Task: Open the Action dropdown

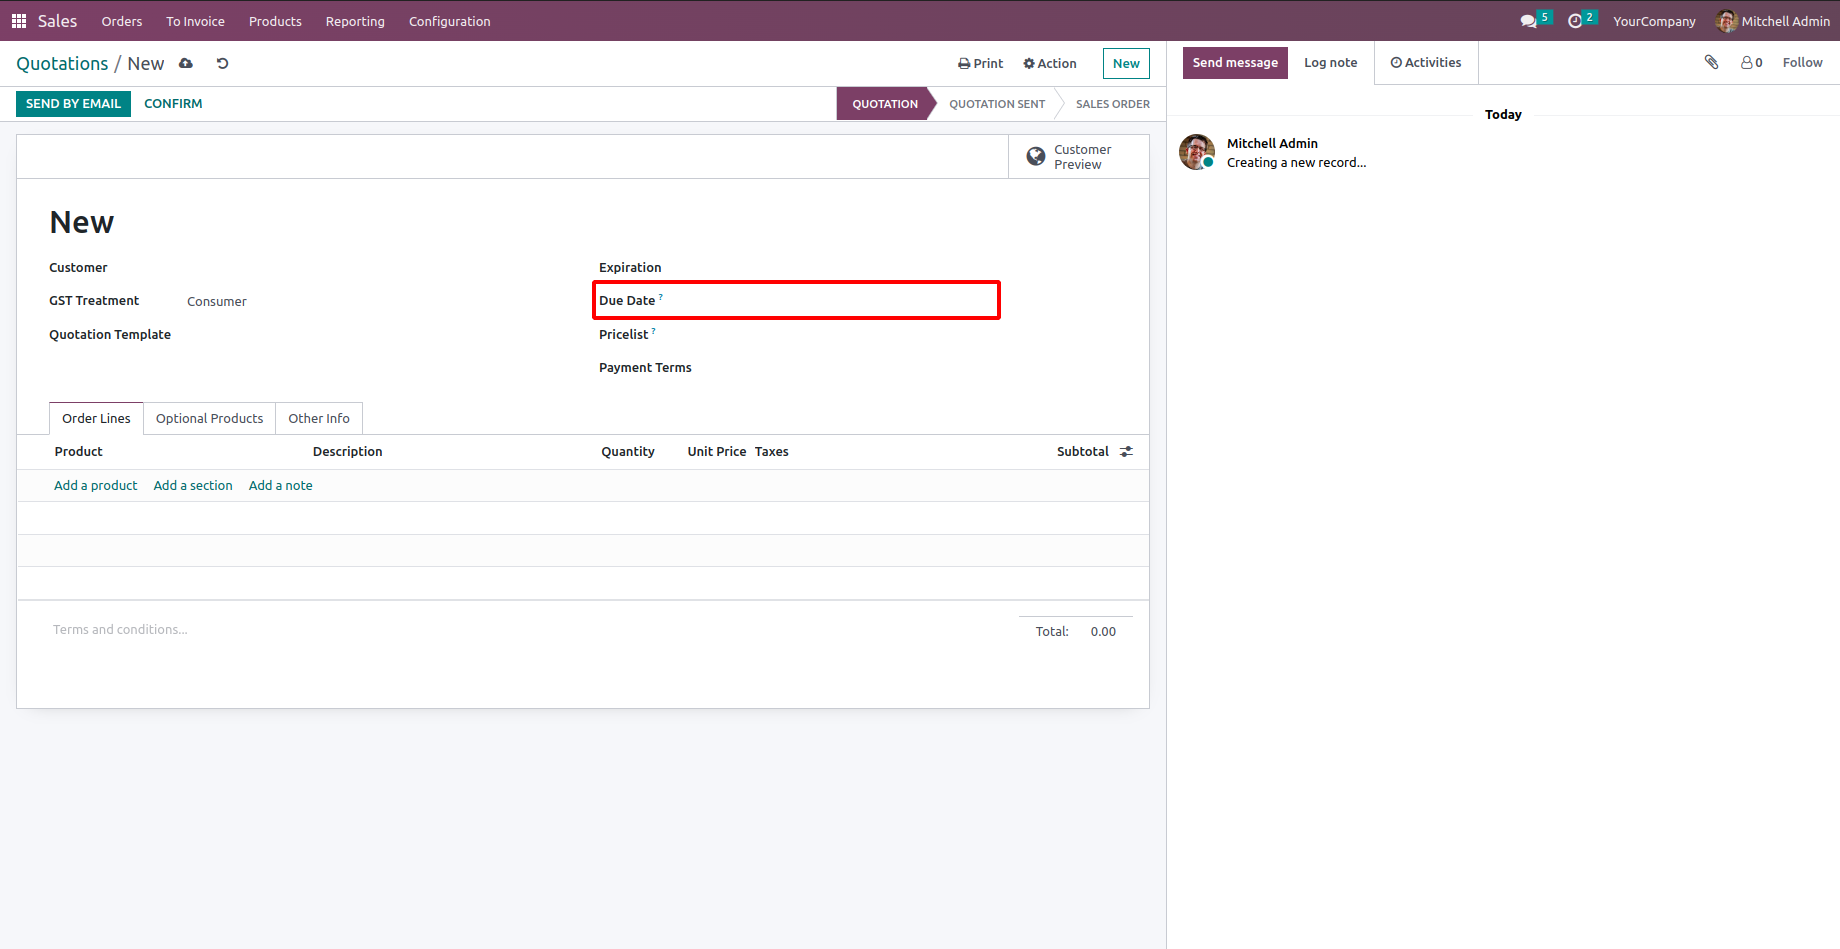Action: [1050, 63]
